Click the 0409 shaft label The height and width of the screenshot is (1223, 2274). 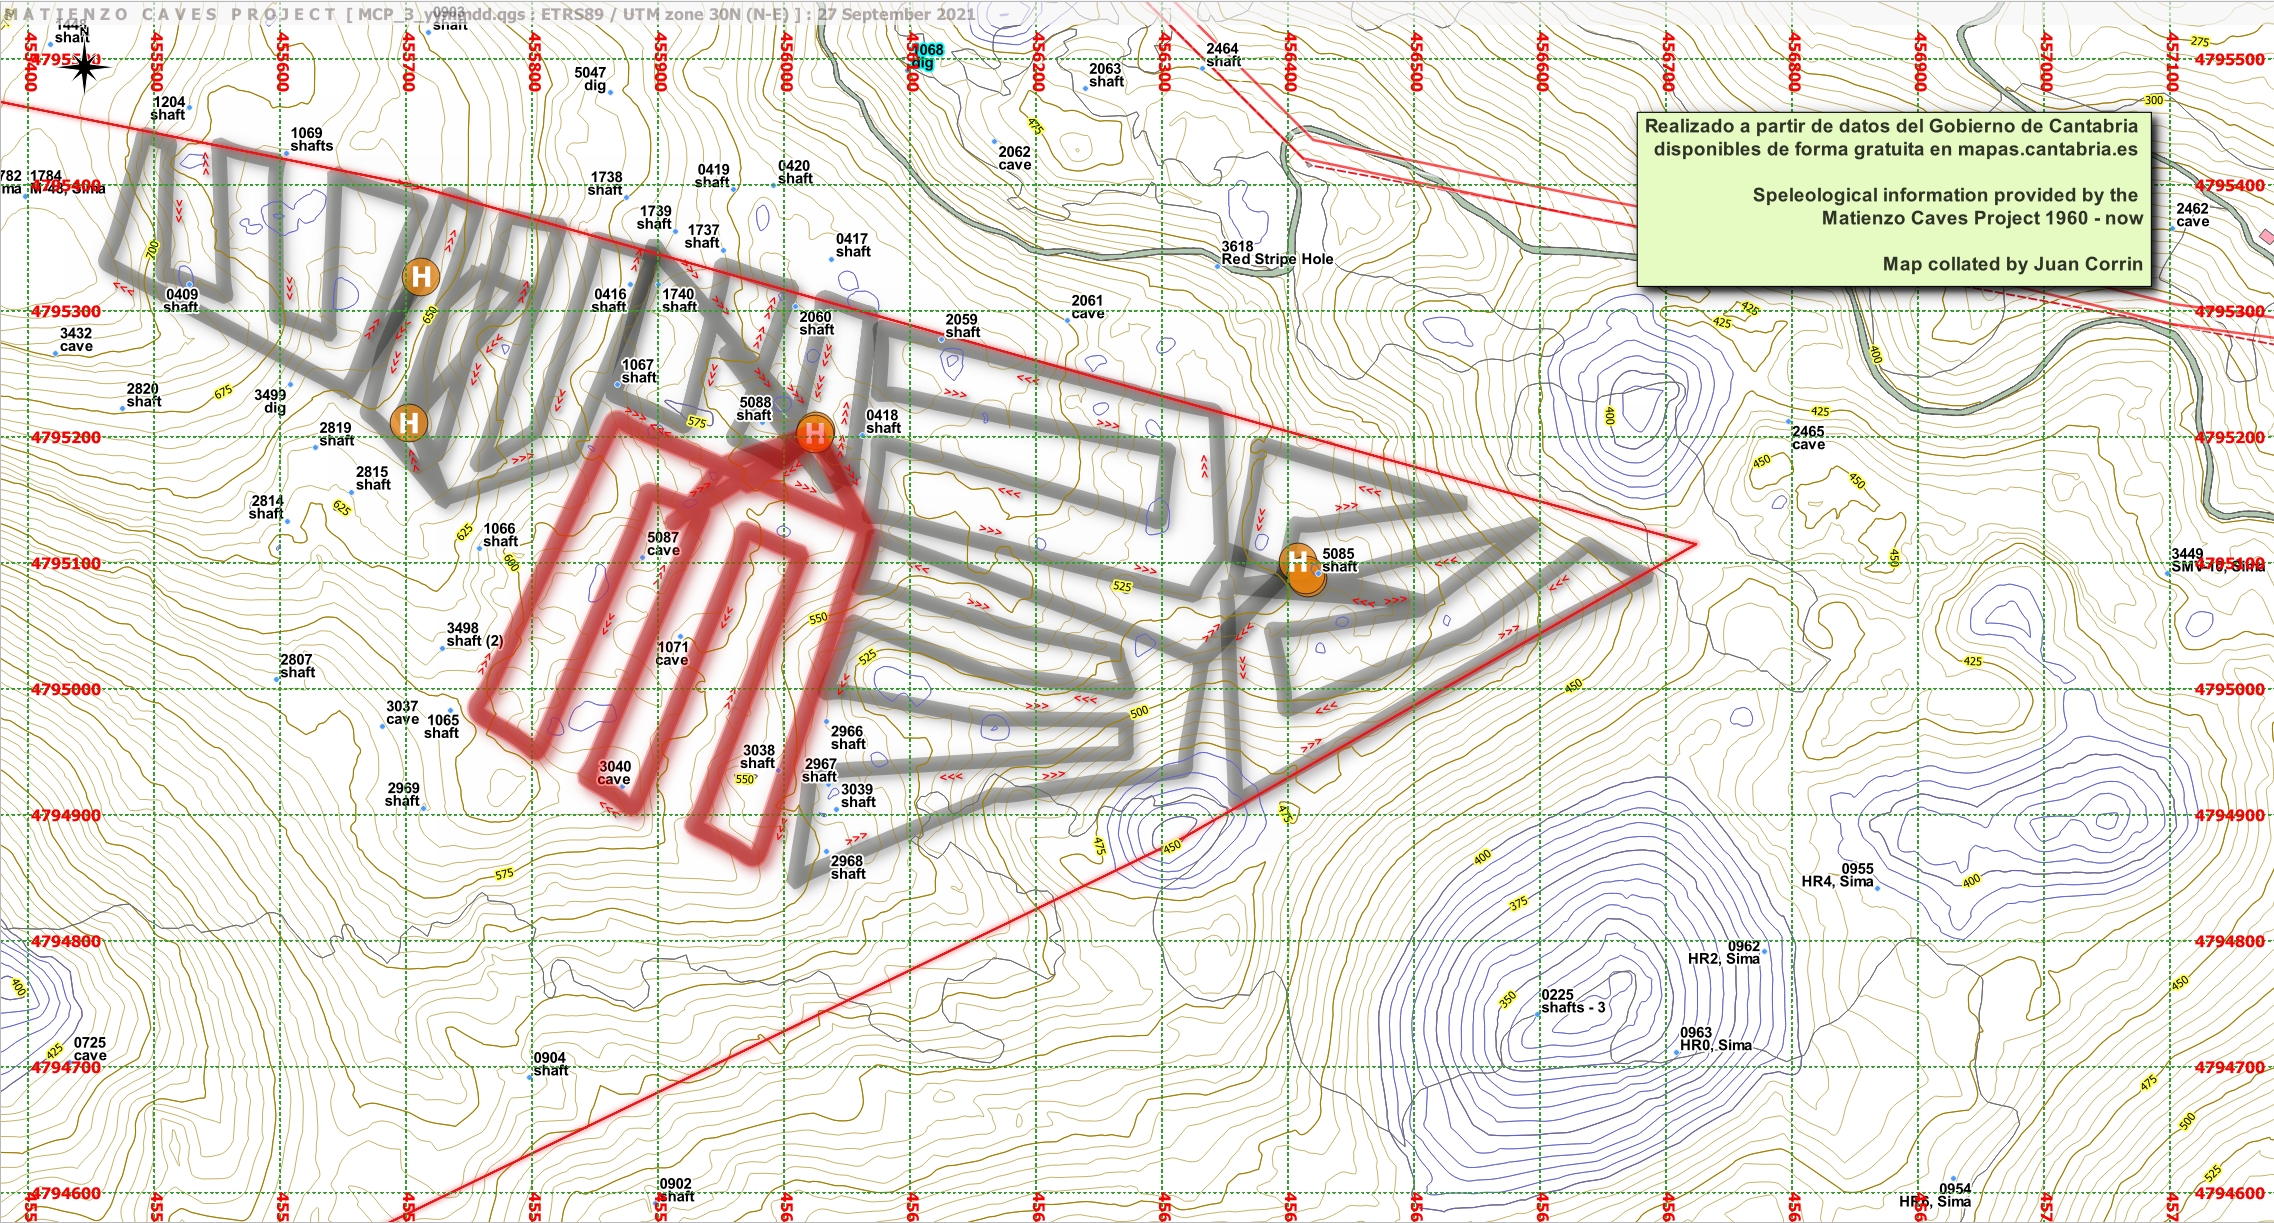(x=181, y=300)
